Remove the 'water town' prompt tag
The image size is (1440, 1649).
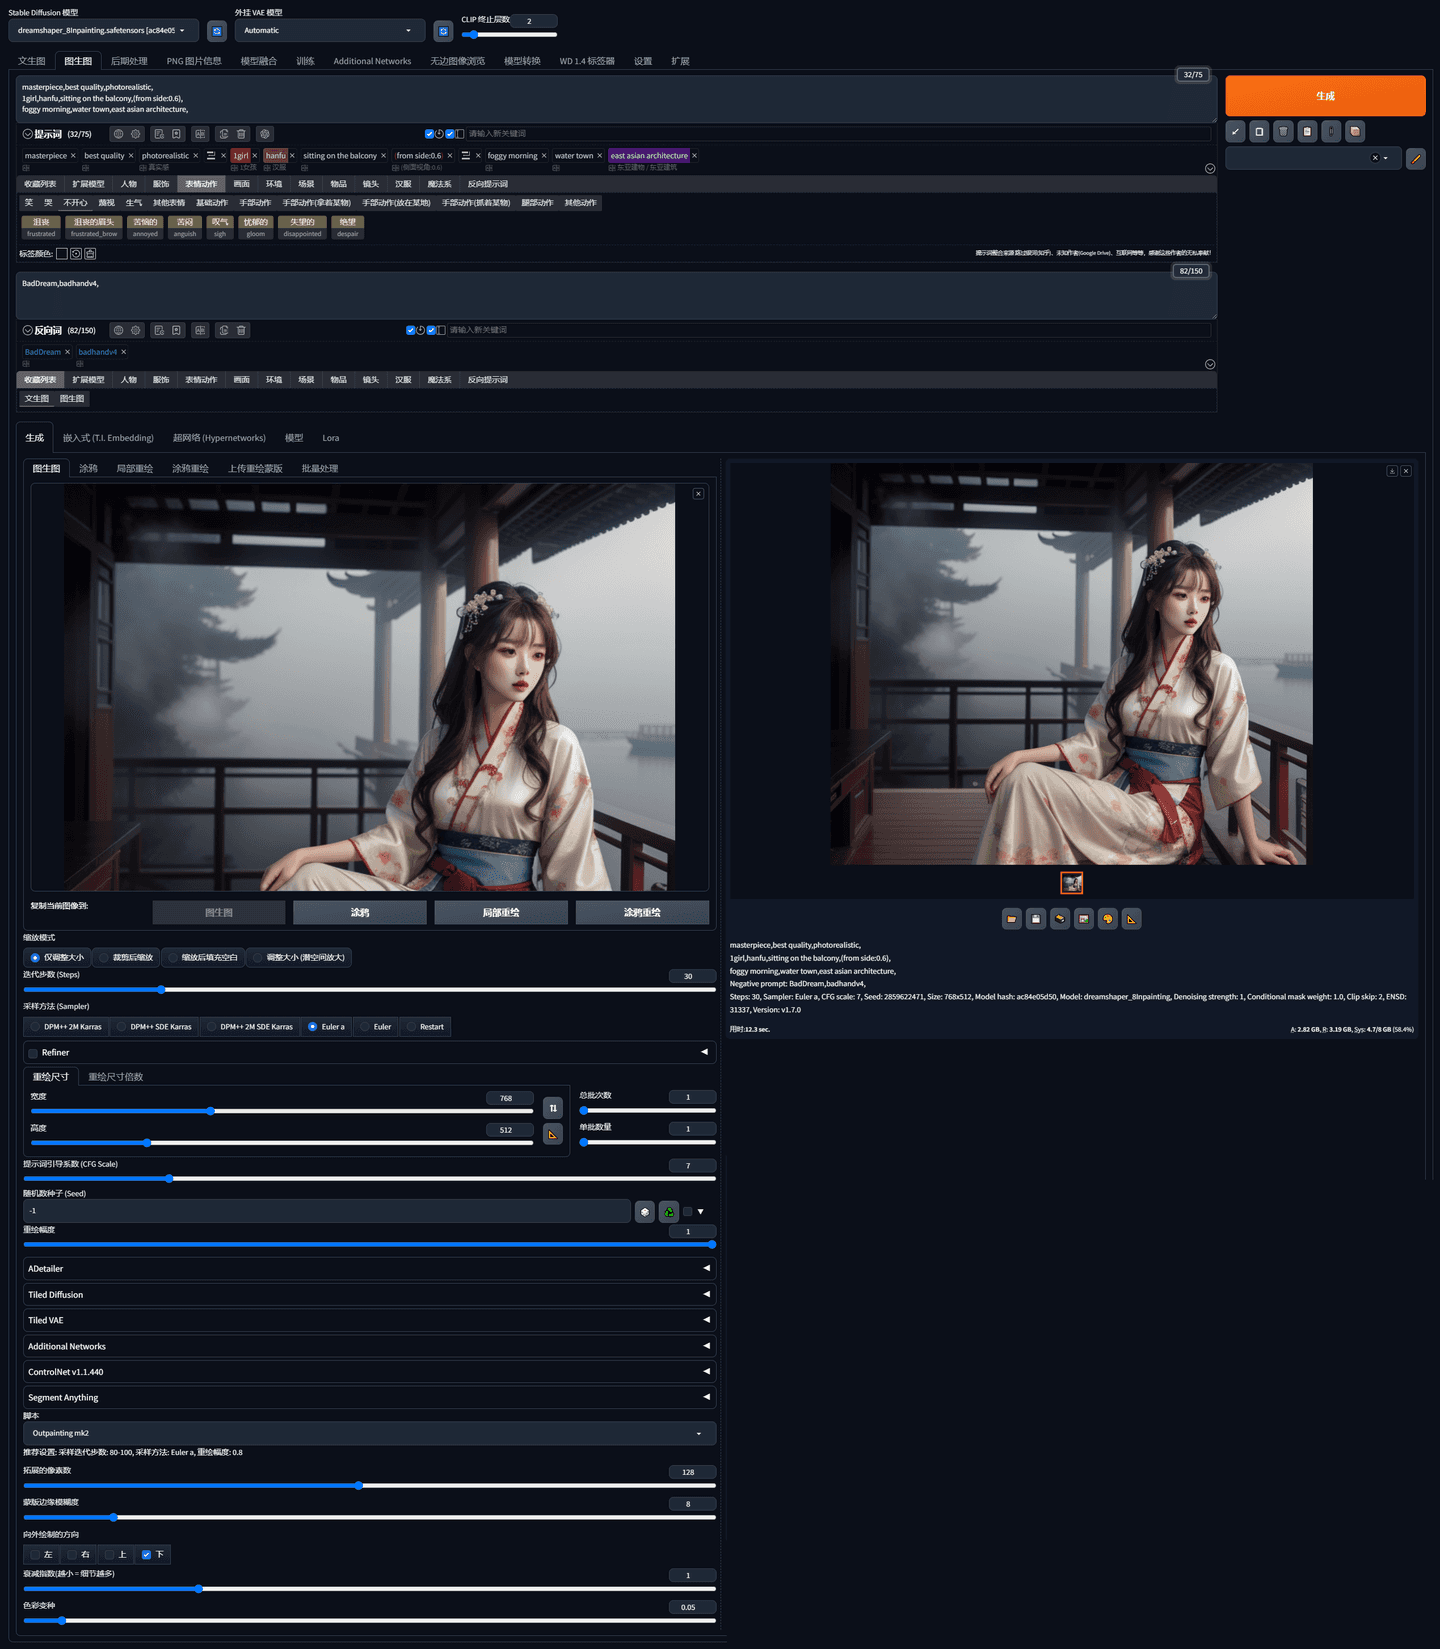[x=600, y=156]
